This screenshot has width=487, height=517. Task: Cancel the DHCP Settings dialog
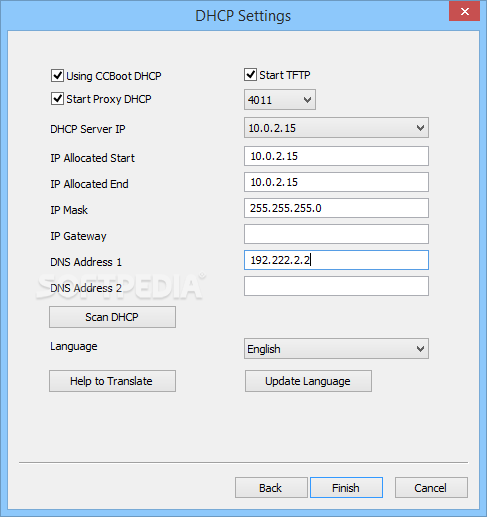431,488
